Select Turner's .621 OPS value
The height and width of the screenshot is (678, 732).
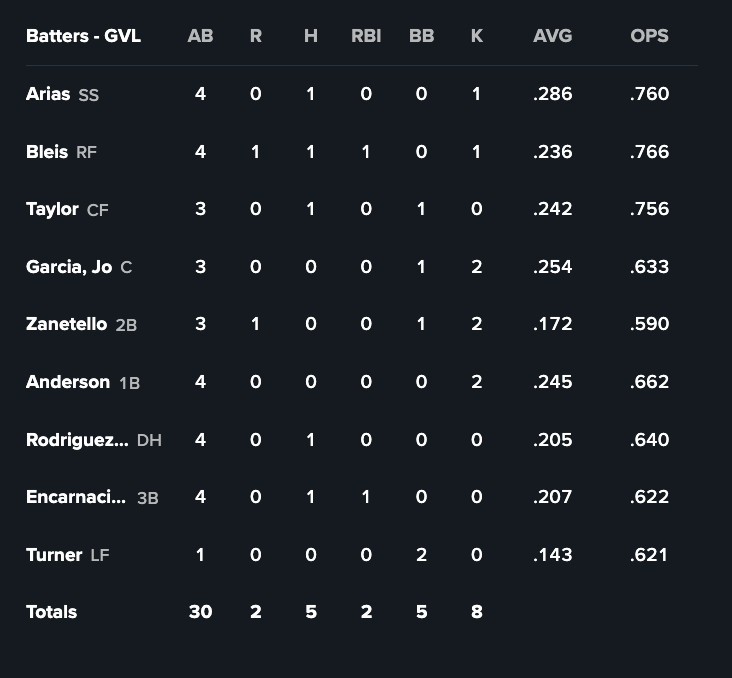click(649, 555)
